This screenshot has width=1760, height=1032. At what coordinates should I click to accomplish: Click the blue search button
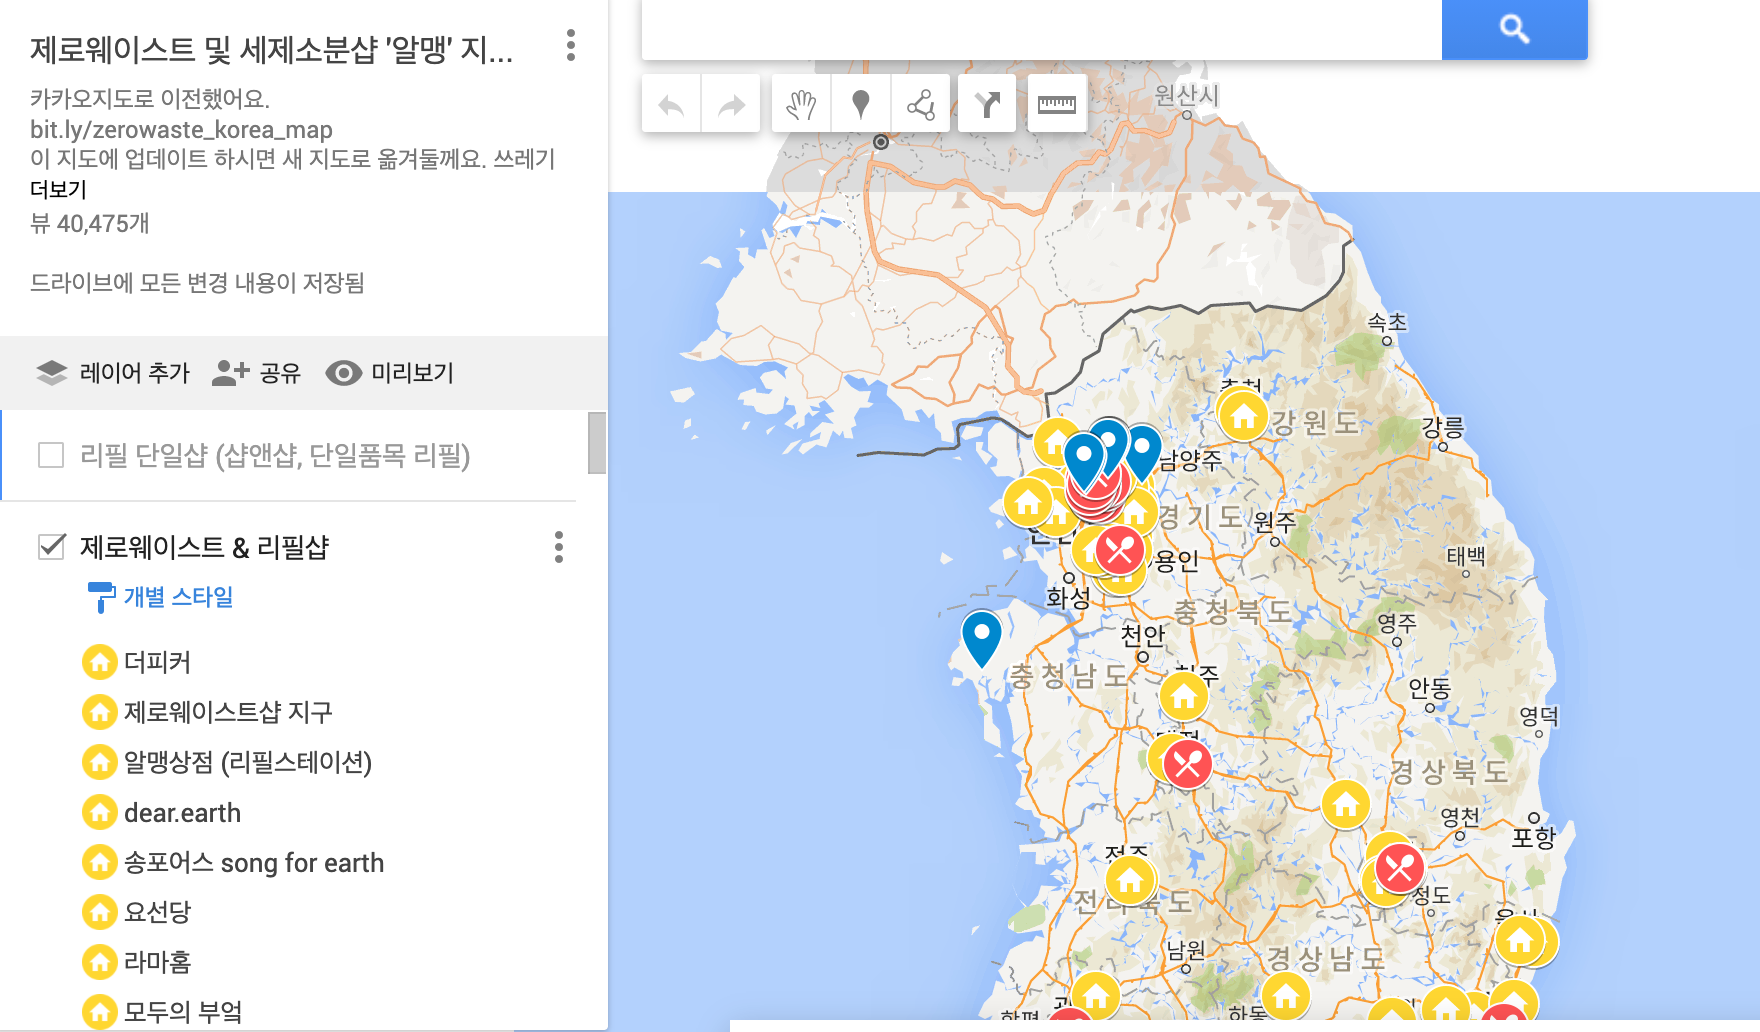click(x=1514, y=29)
